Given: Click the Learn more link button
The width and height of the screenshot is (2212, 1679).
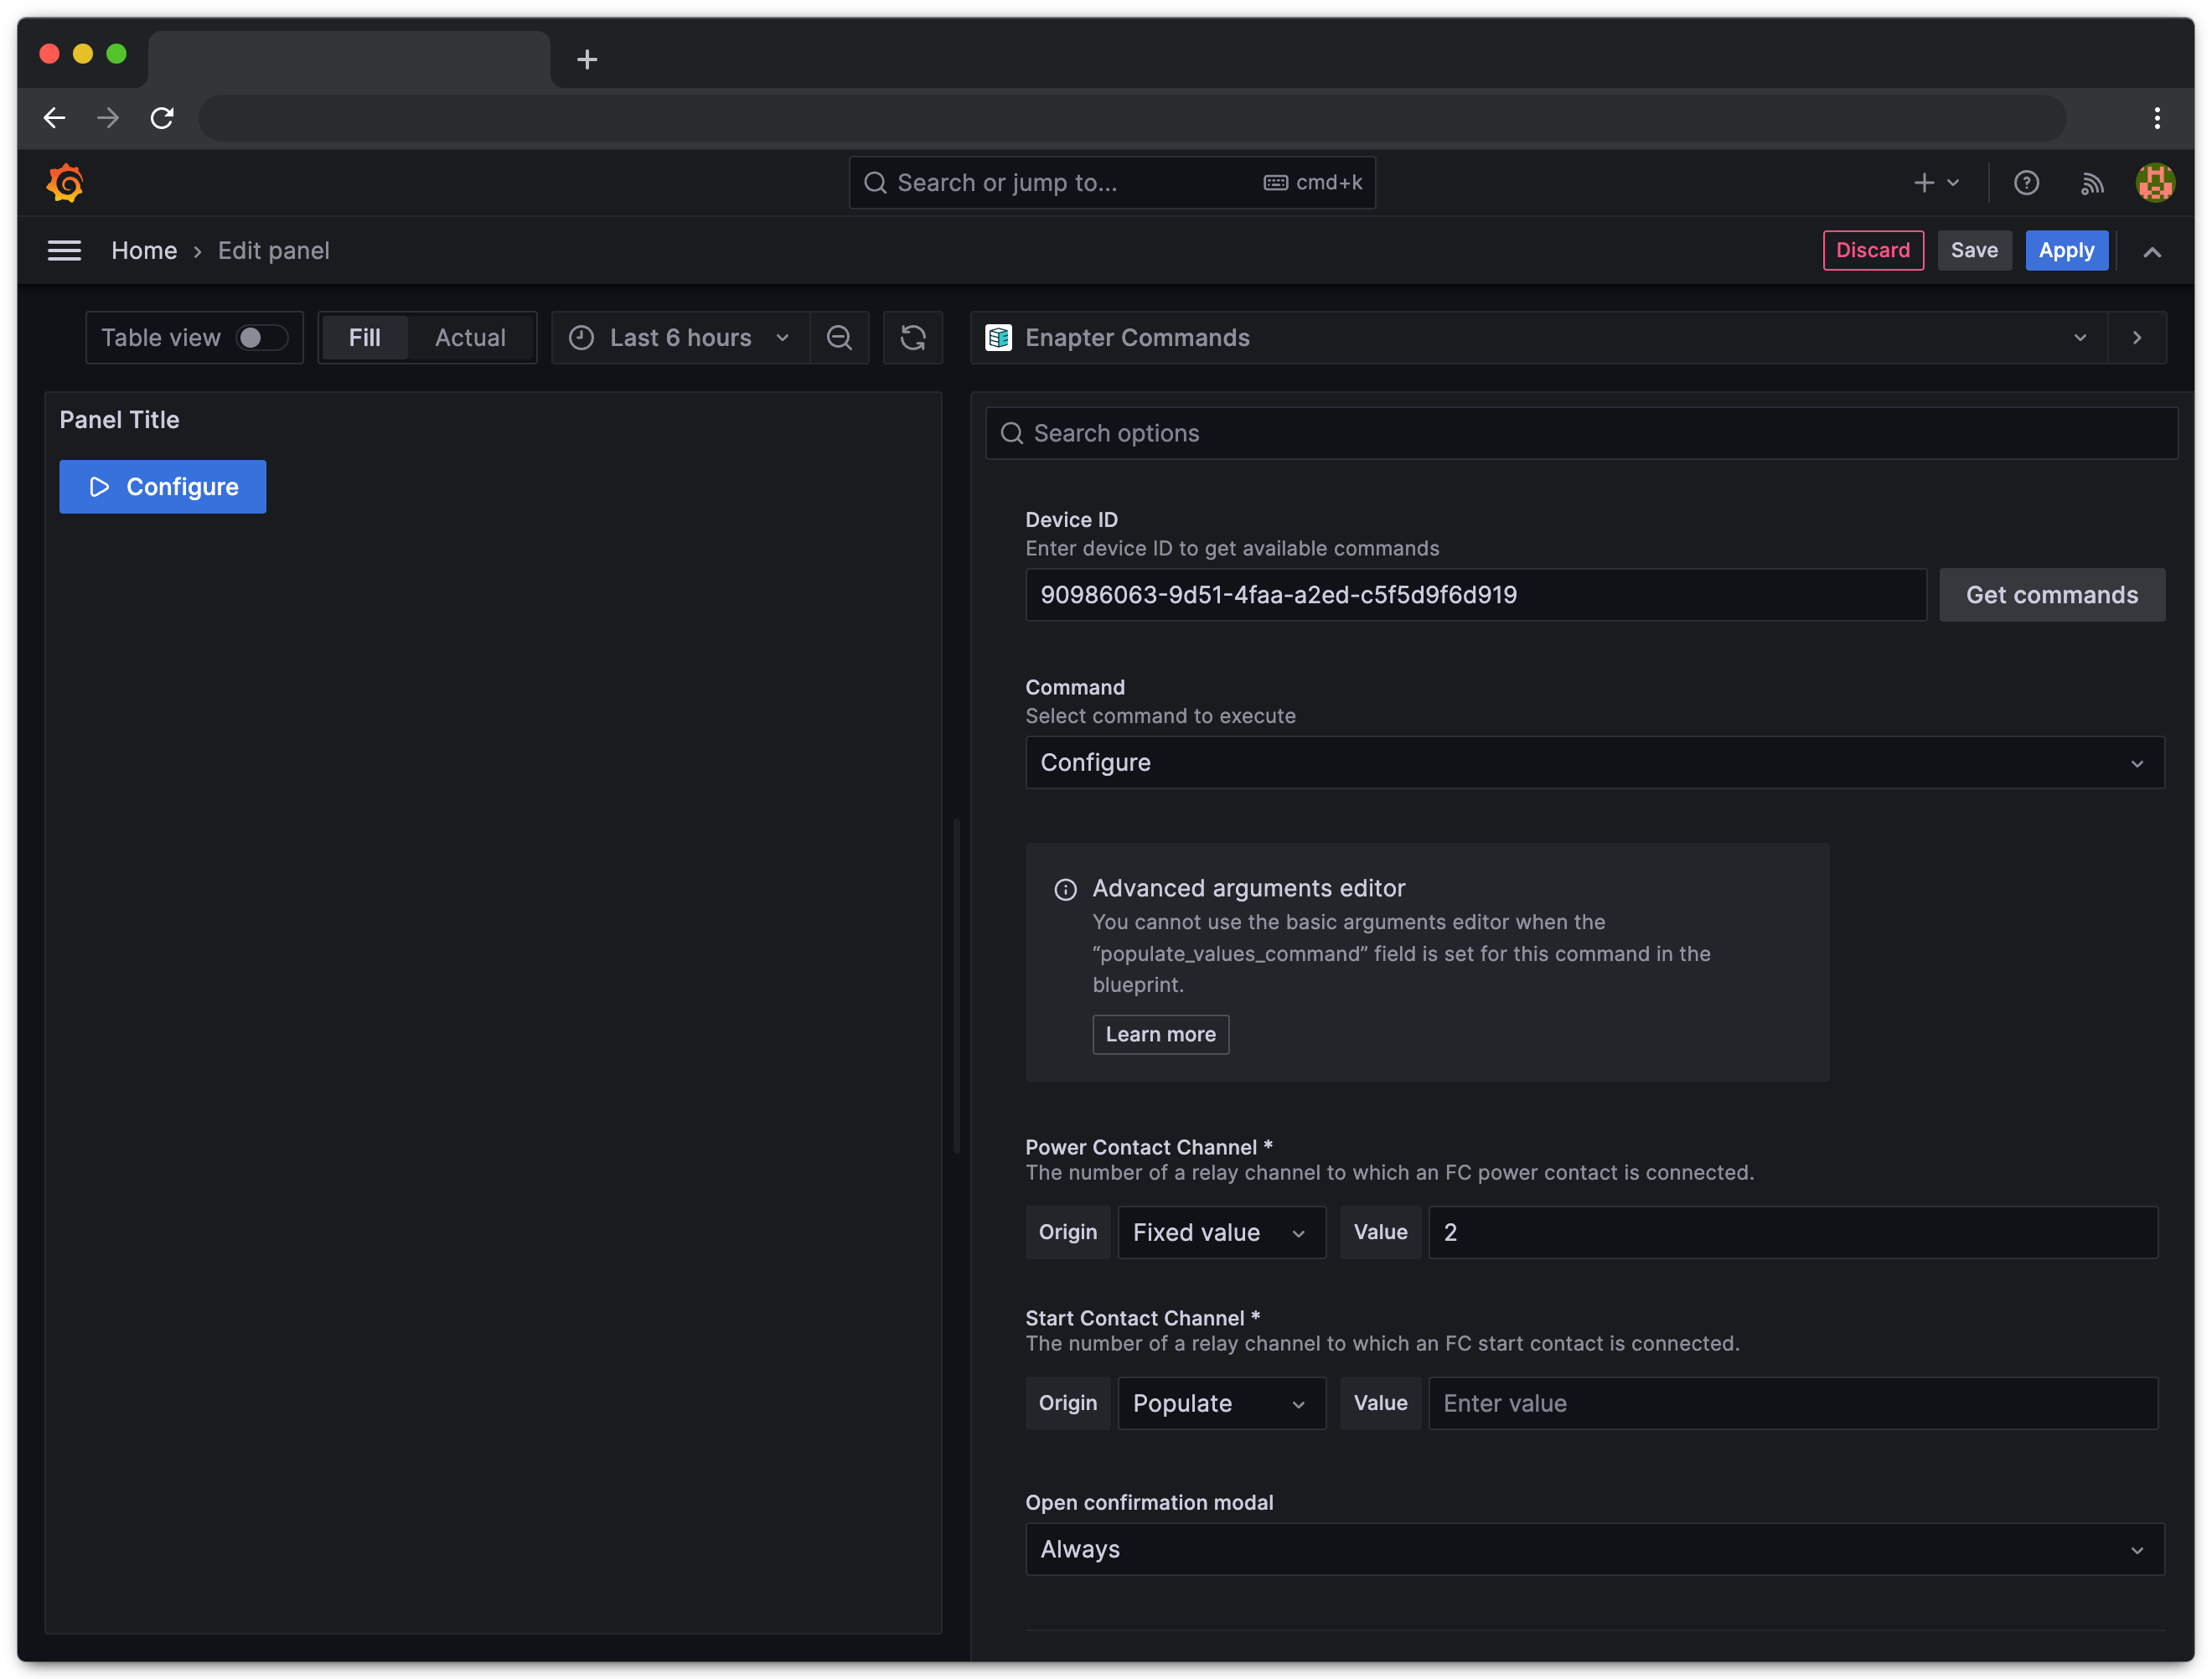Looking at the screenshot, I should (x=1160, y=1031).
